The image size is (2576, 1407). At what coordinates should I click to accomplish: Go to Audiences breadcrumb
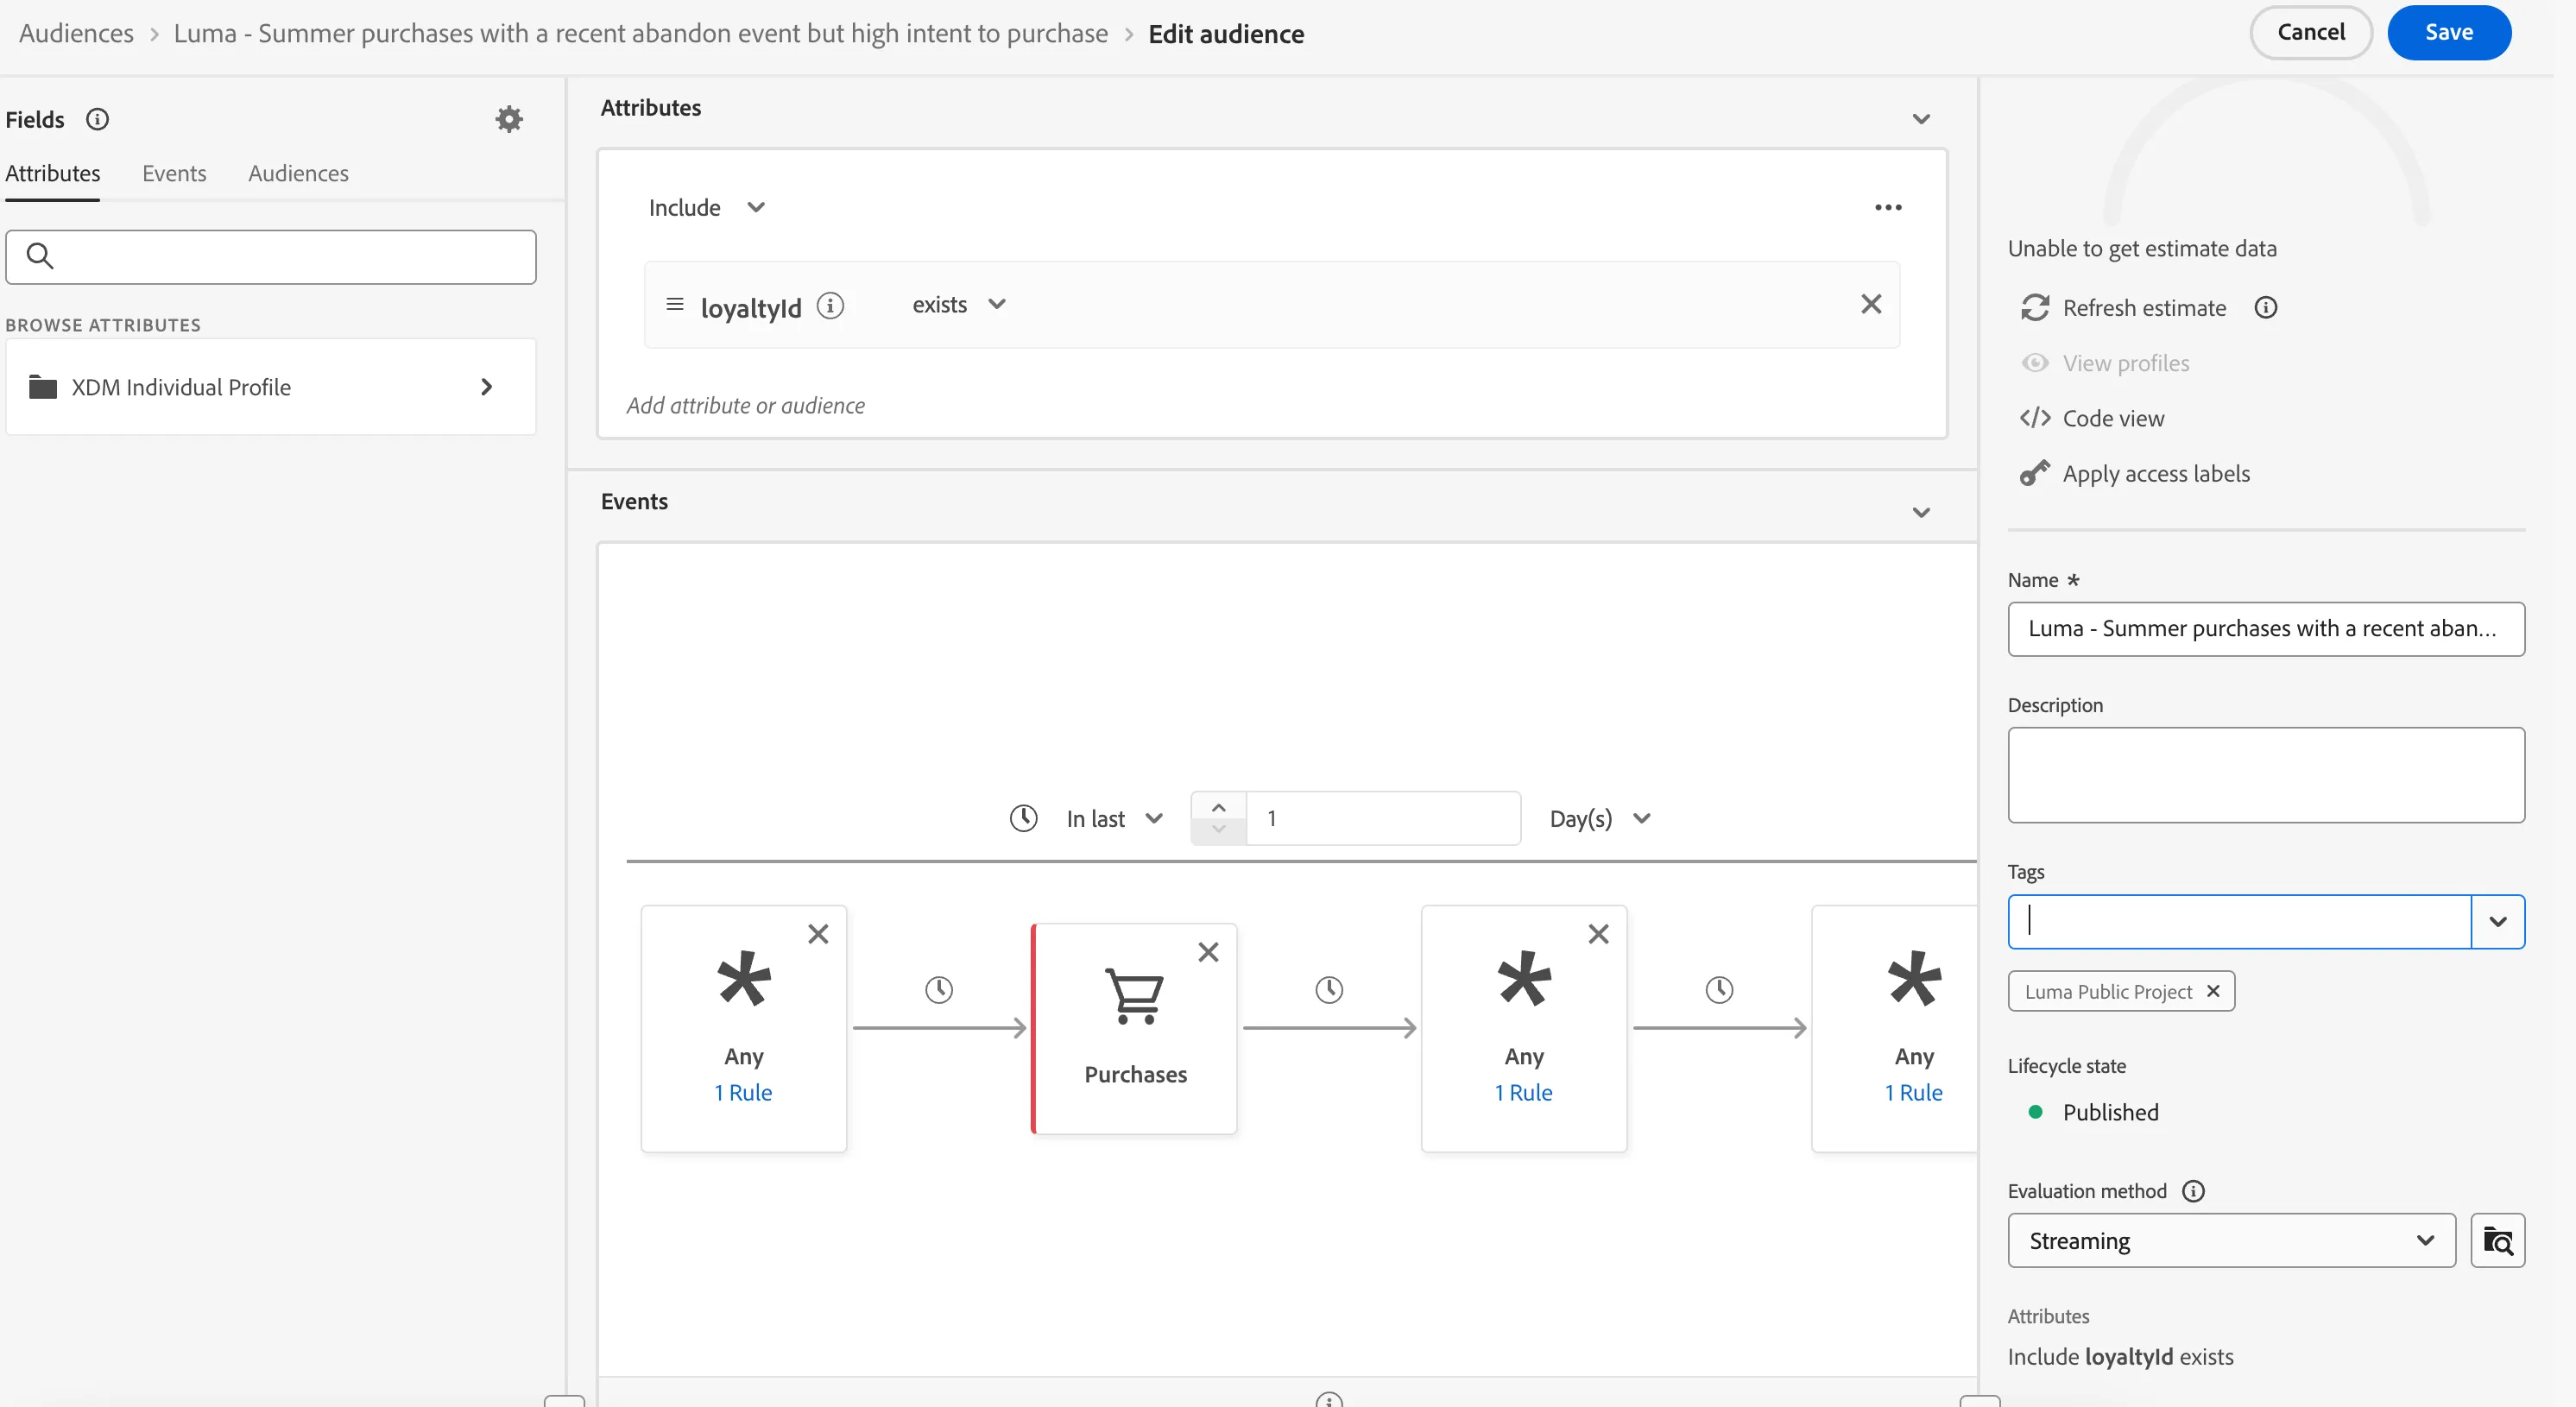[76, 33]
